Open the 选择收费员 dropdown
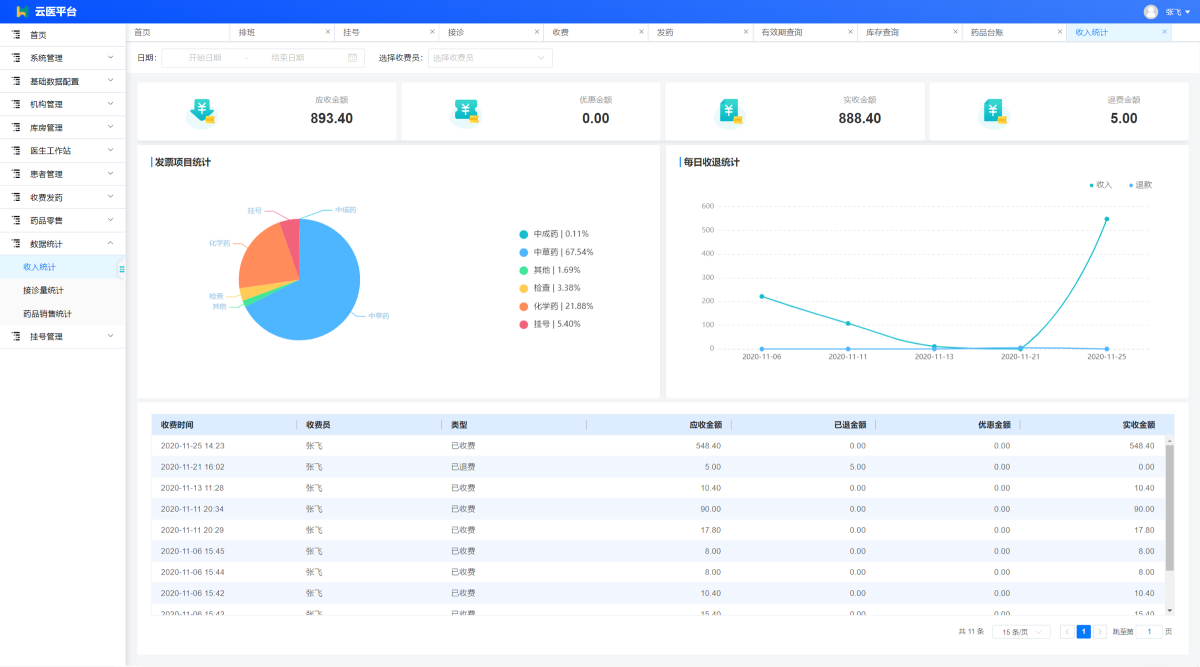Screen dimensions: 1200x667 tap(490, 58)
